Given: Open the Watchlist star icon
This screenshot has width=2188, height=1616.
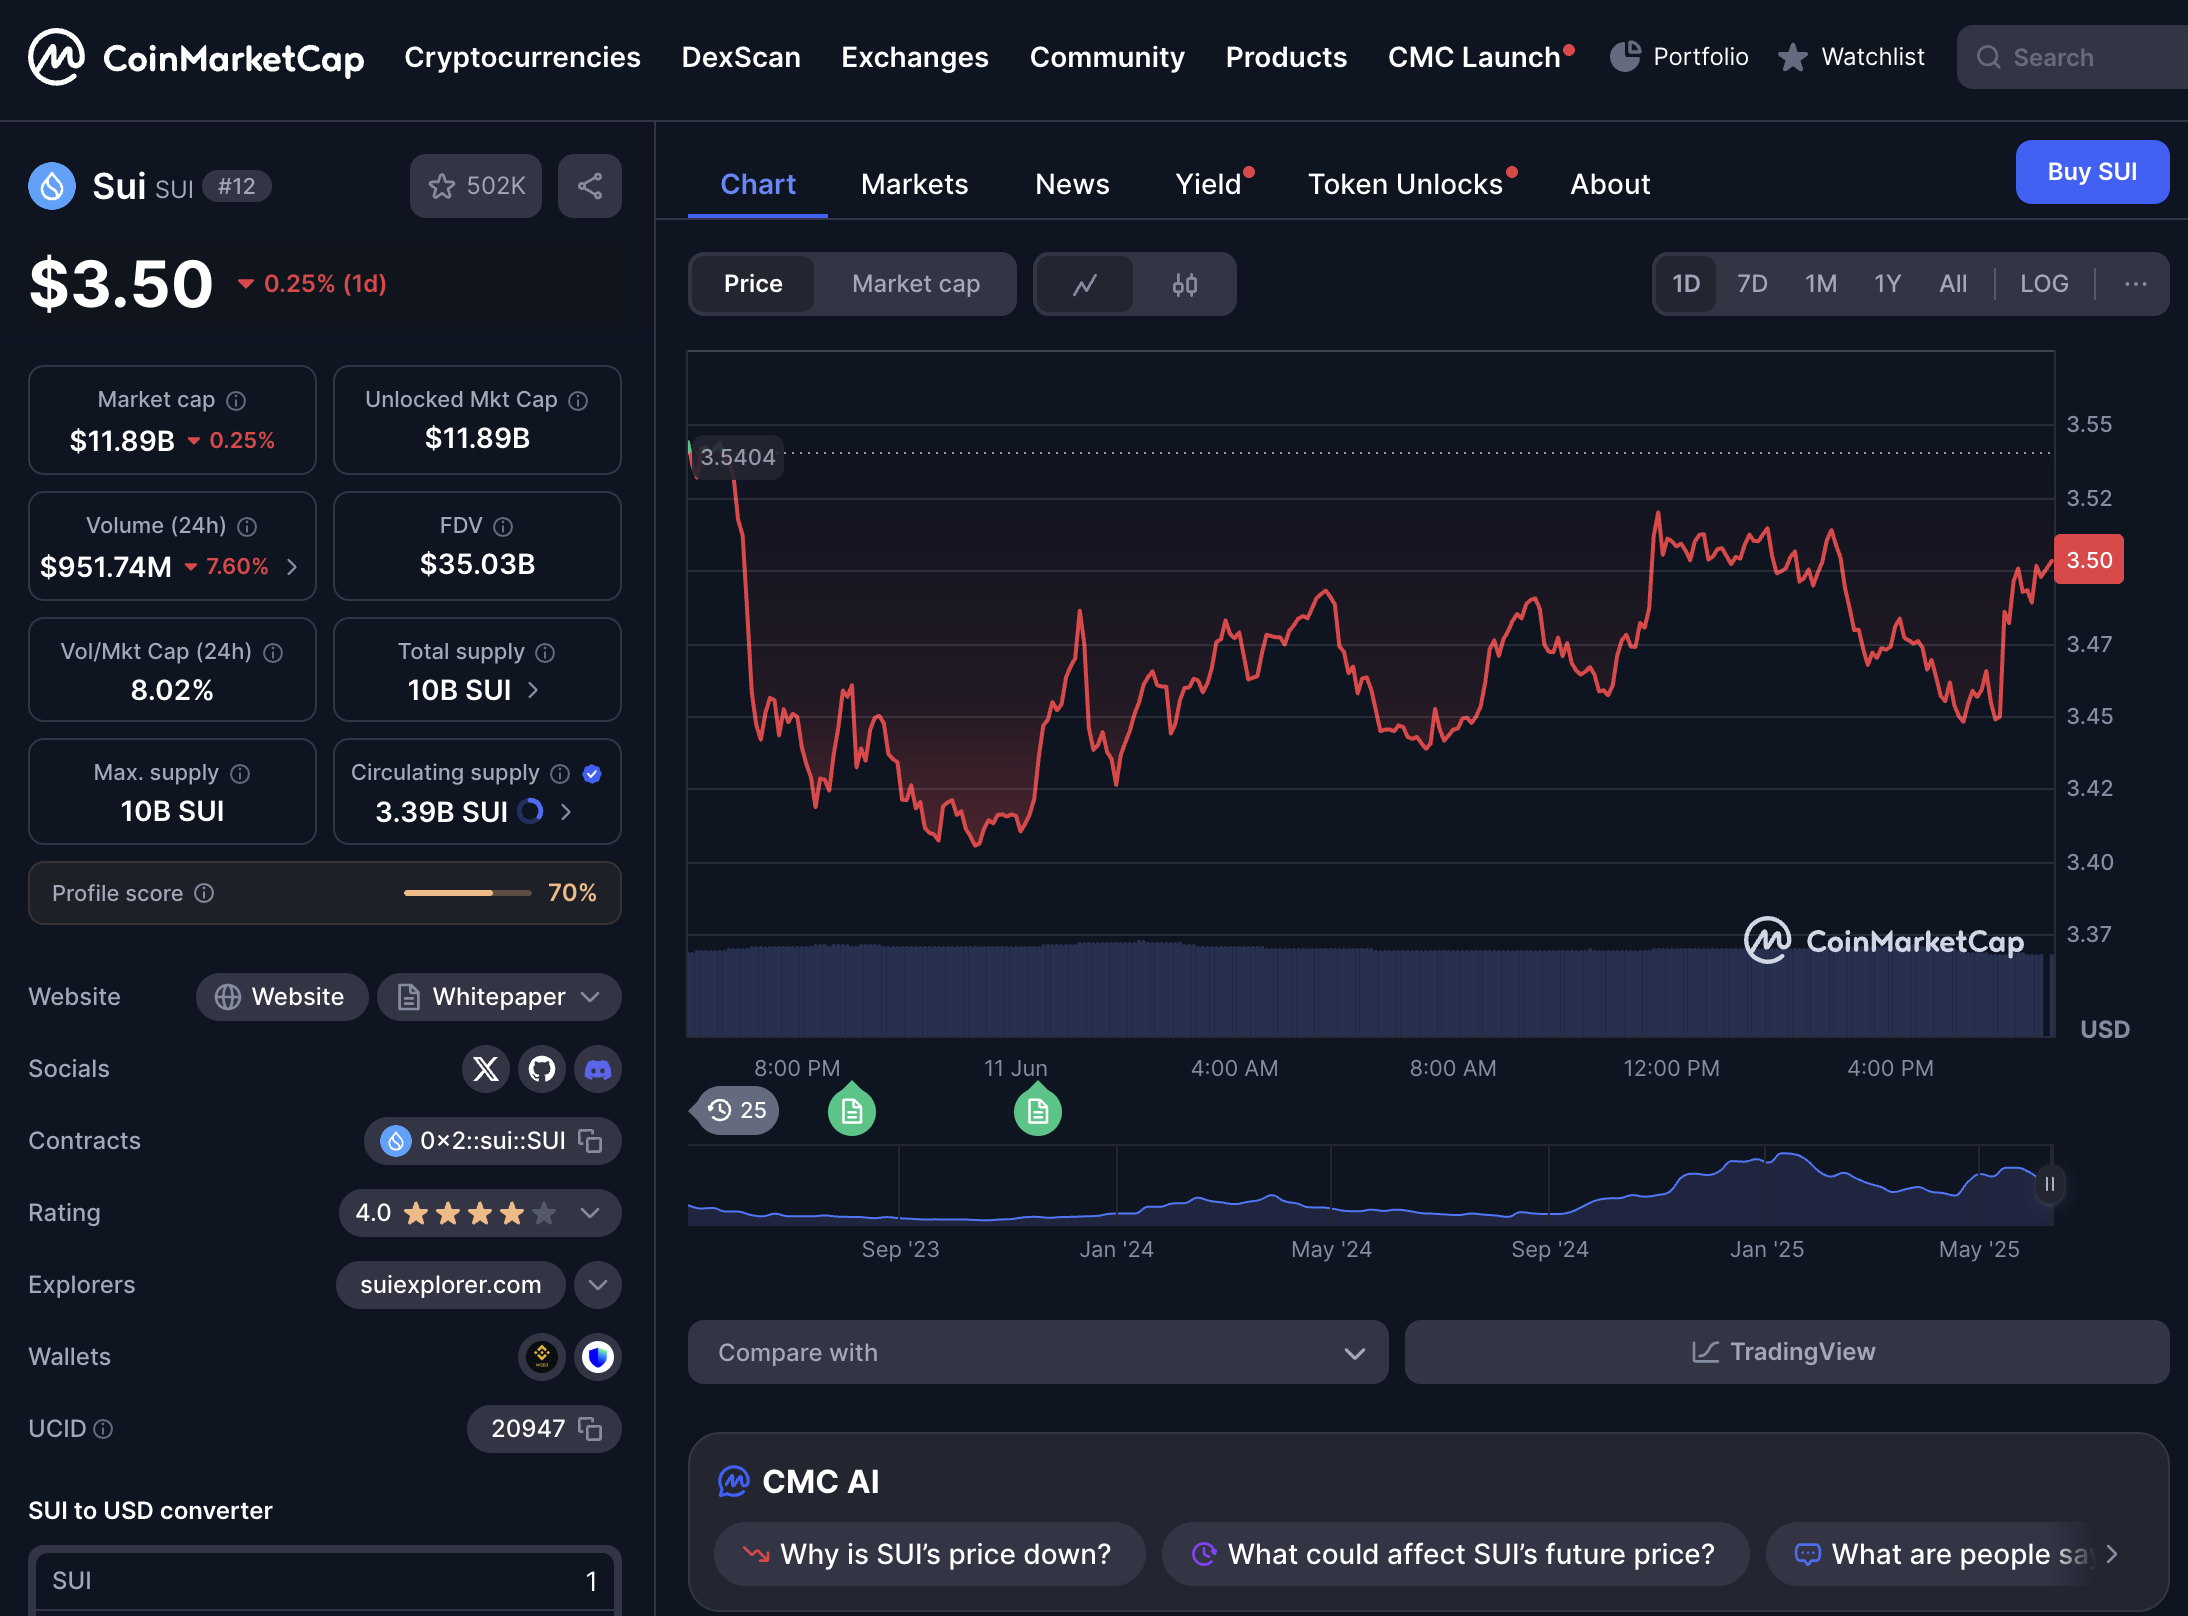Looking at the screenshot, I should click(1792, 57).
